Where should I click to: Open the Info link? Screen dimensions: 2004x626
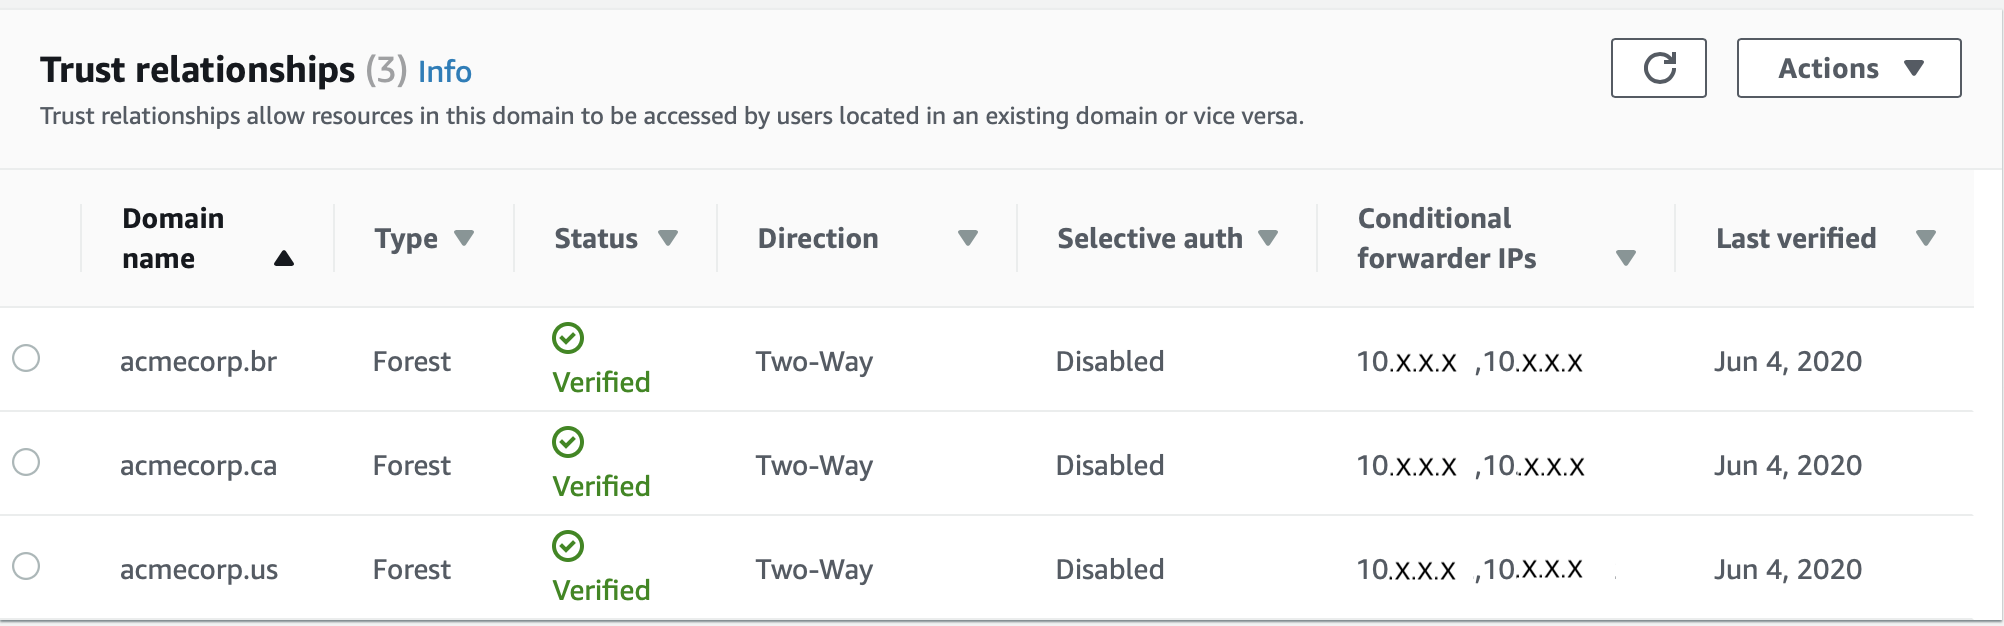click(x=444, y=72)
